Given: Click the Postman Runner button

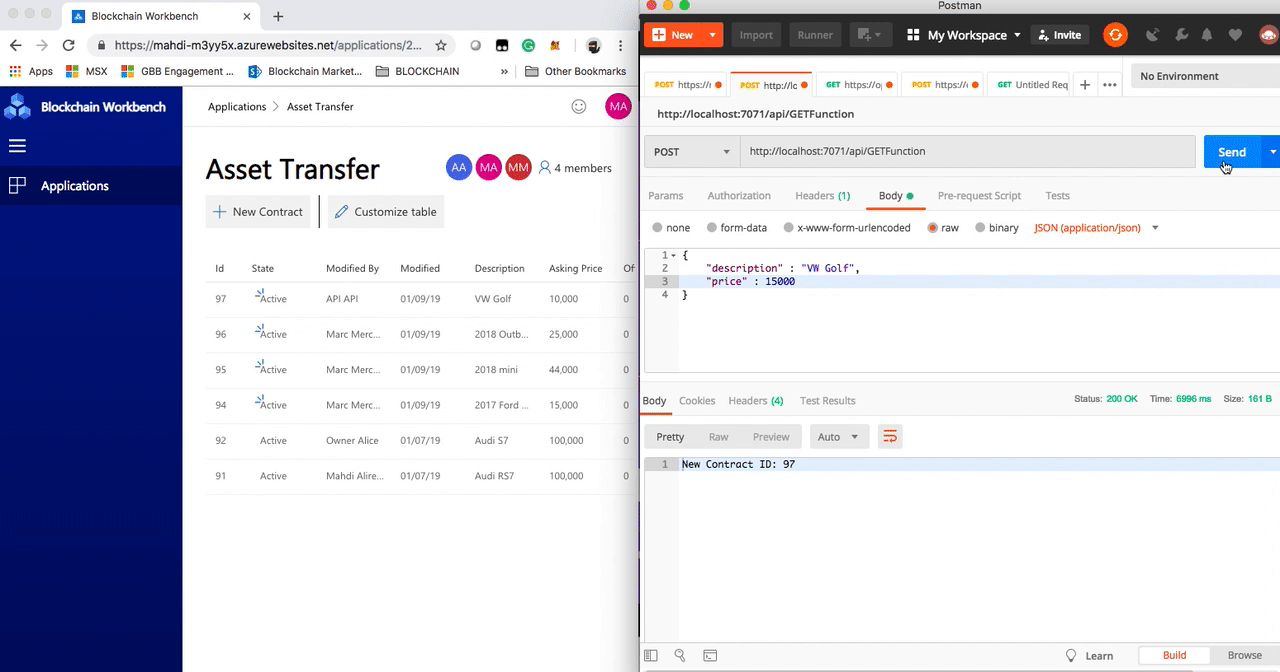Looking at the screenshot, I should click(815, 35).
